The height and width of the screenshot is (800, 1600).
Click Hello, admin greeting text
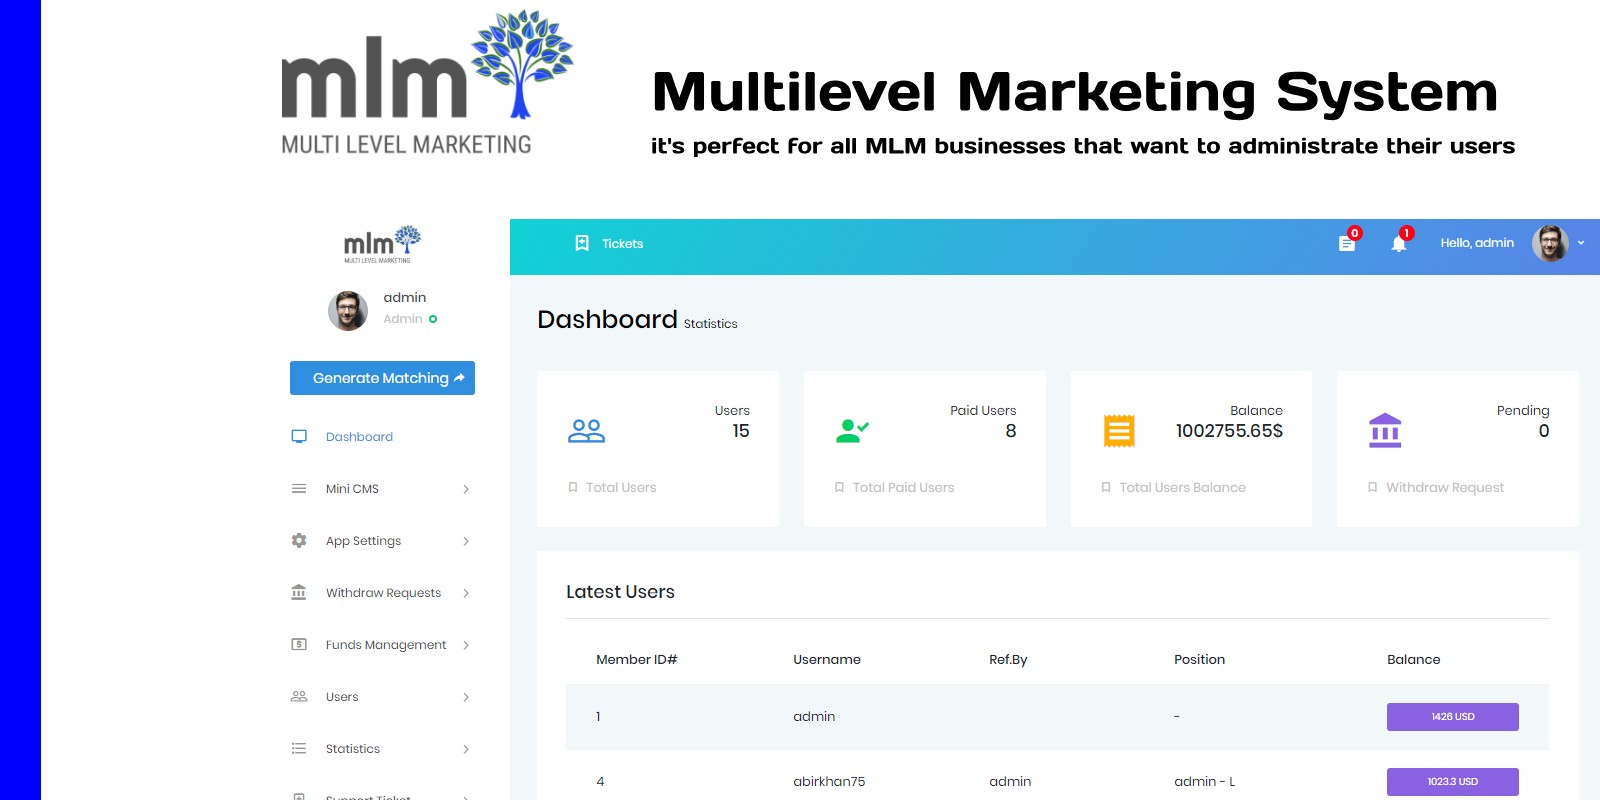[1477, 243]
